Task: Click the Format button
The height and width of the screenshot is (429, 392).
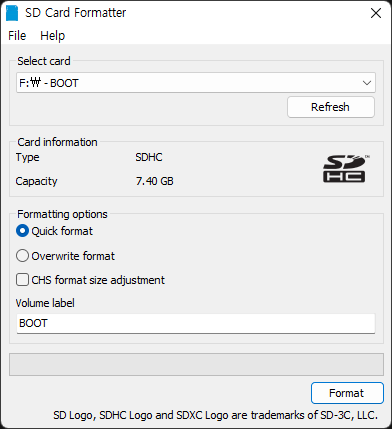Action: (x=347, y=393)
